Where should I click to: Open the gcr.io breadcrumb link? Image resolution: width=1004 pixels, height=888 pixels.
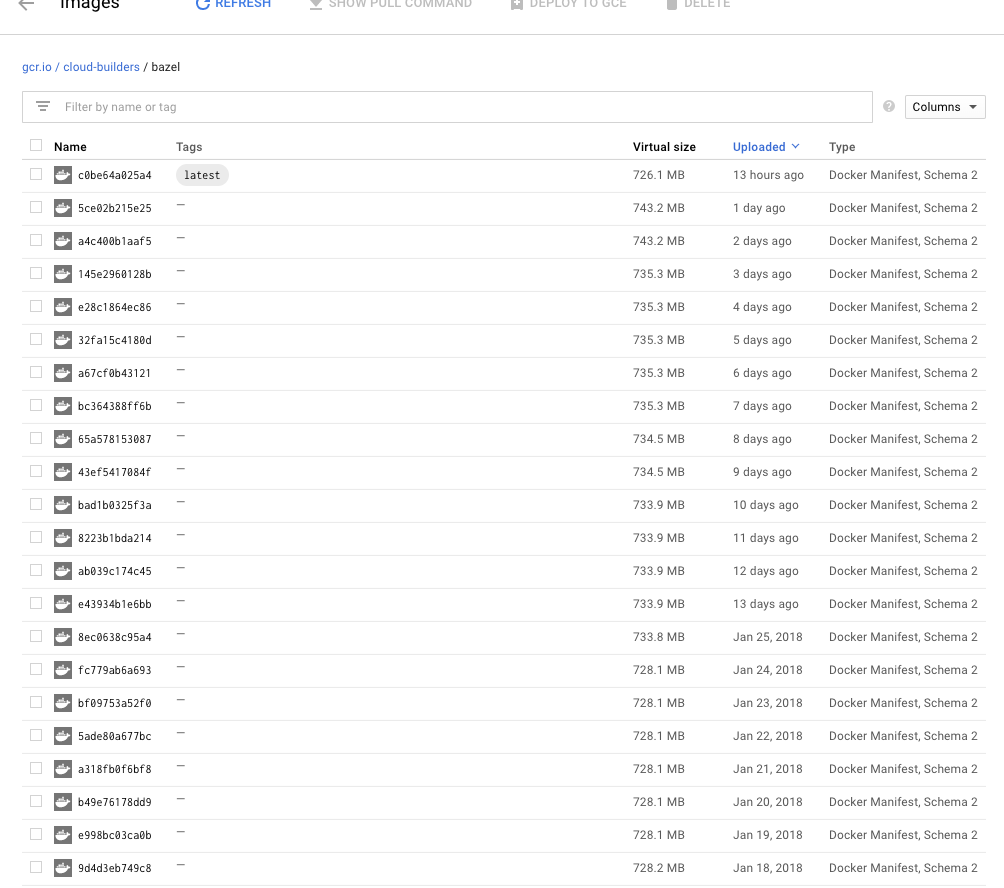coord(36,67)
